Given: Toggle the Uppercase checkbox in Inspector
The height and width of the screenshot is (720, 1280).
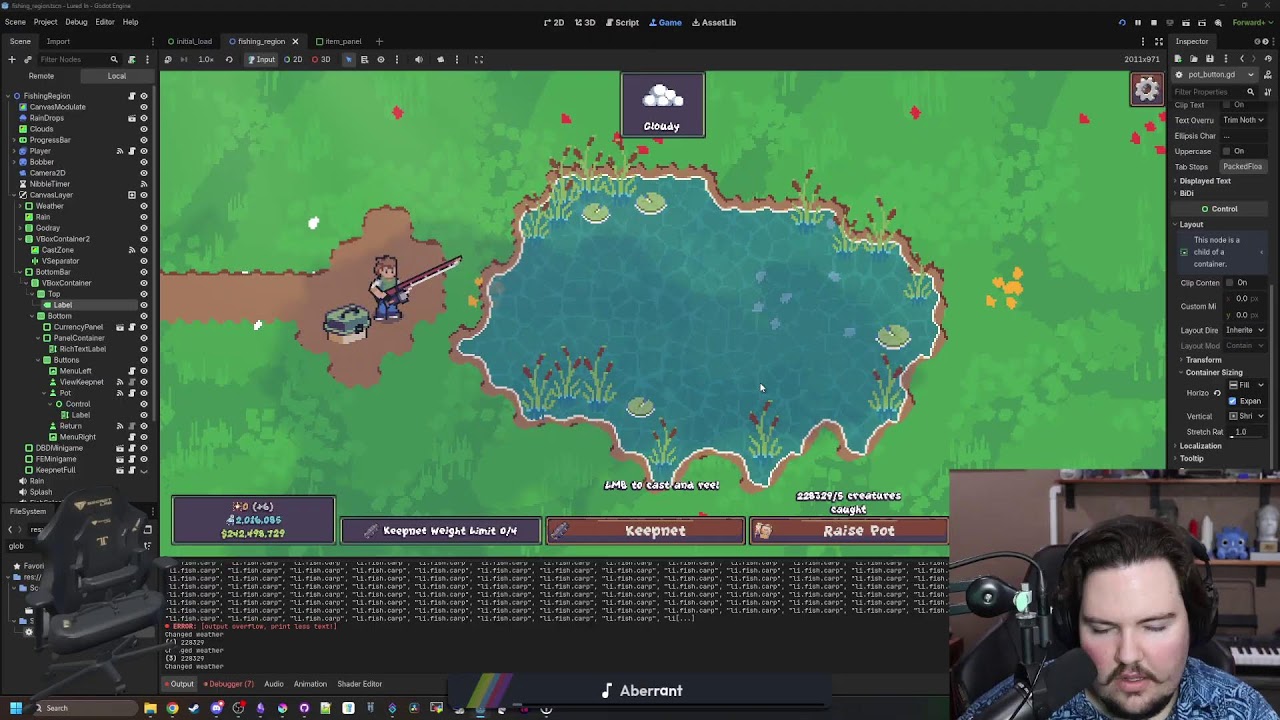Looking at the screenshot, I should click(x=1229, y=151).
